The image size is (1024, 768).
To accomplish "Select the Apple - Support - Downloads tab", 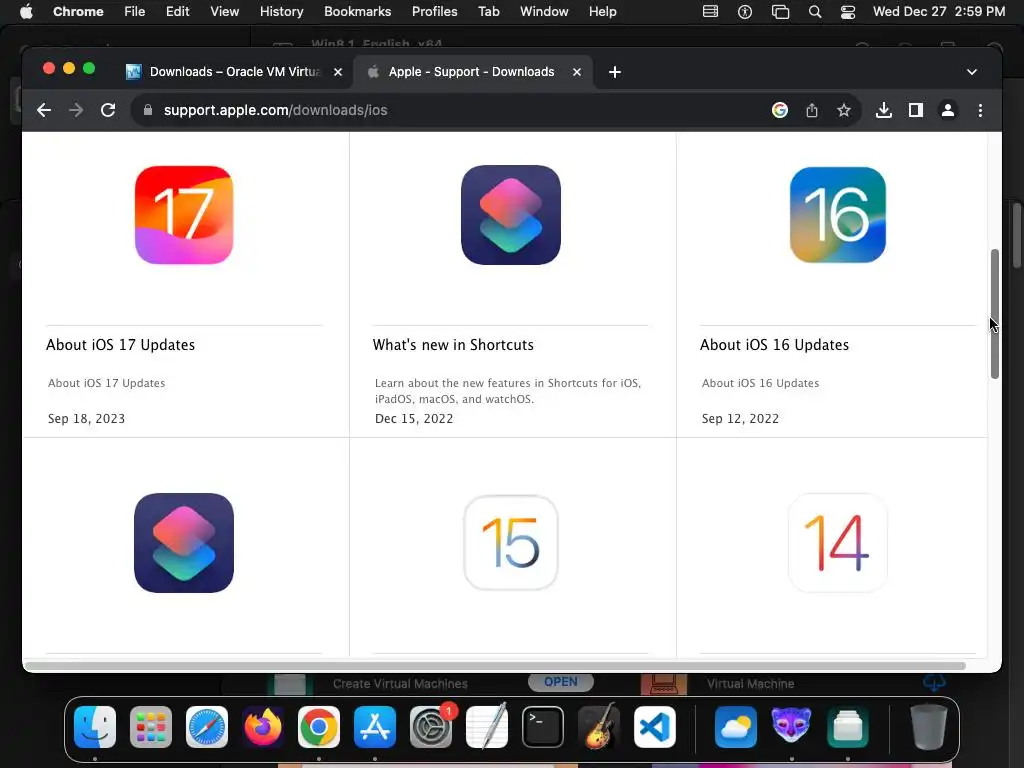I will point(472,72).
